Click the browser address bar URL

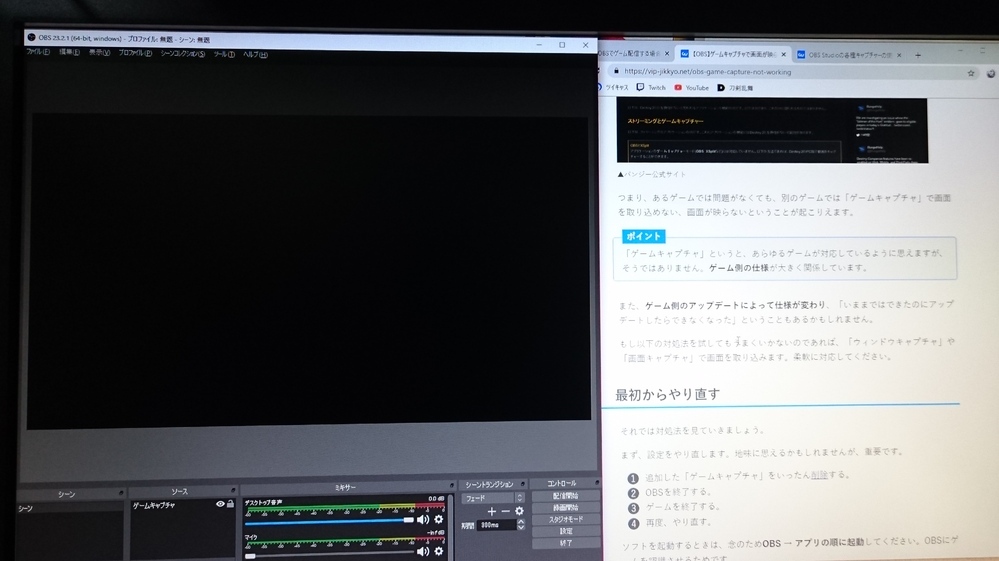click(x=707, y=72)
